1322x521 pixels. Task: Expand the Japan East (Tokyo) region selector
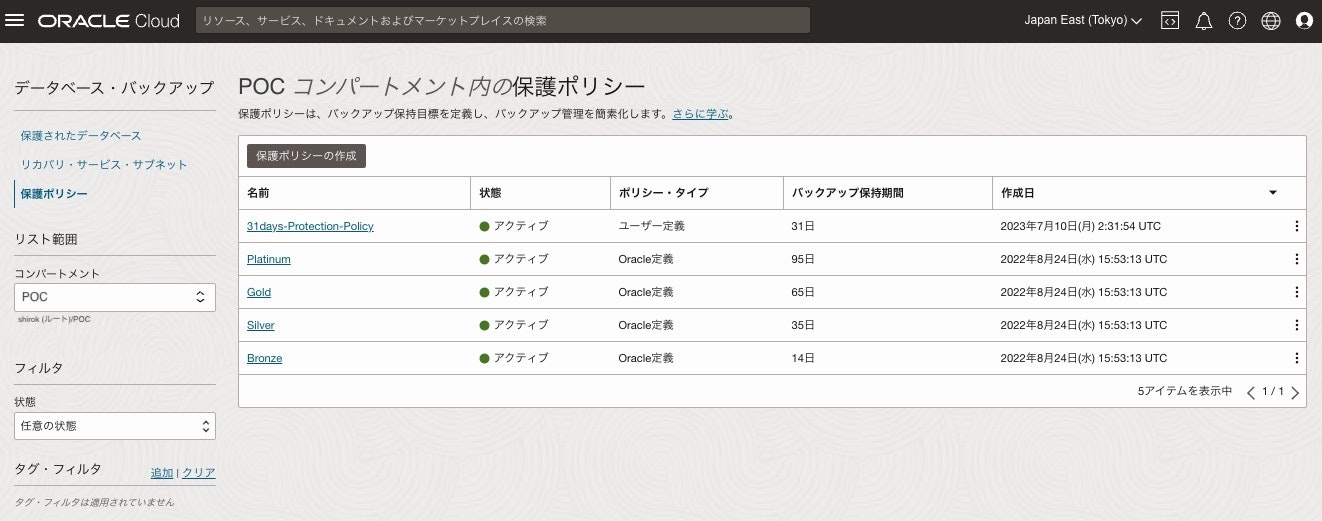point(1083,20)
